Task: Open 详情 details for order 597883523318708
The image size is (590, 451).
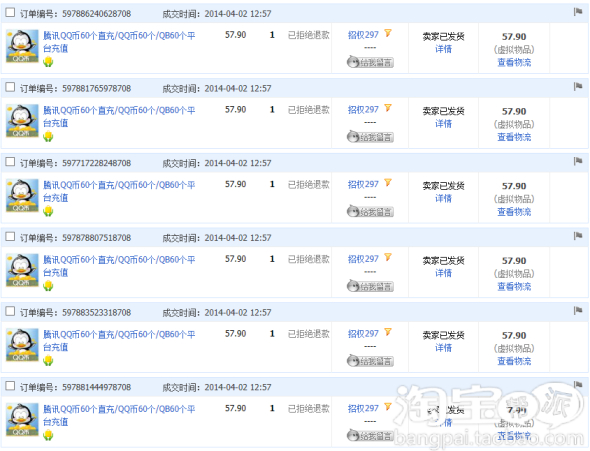Action: pos(444,348)
